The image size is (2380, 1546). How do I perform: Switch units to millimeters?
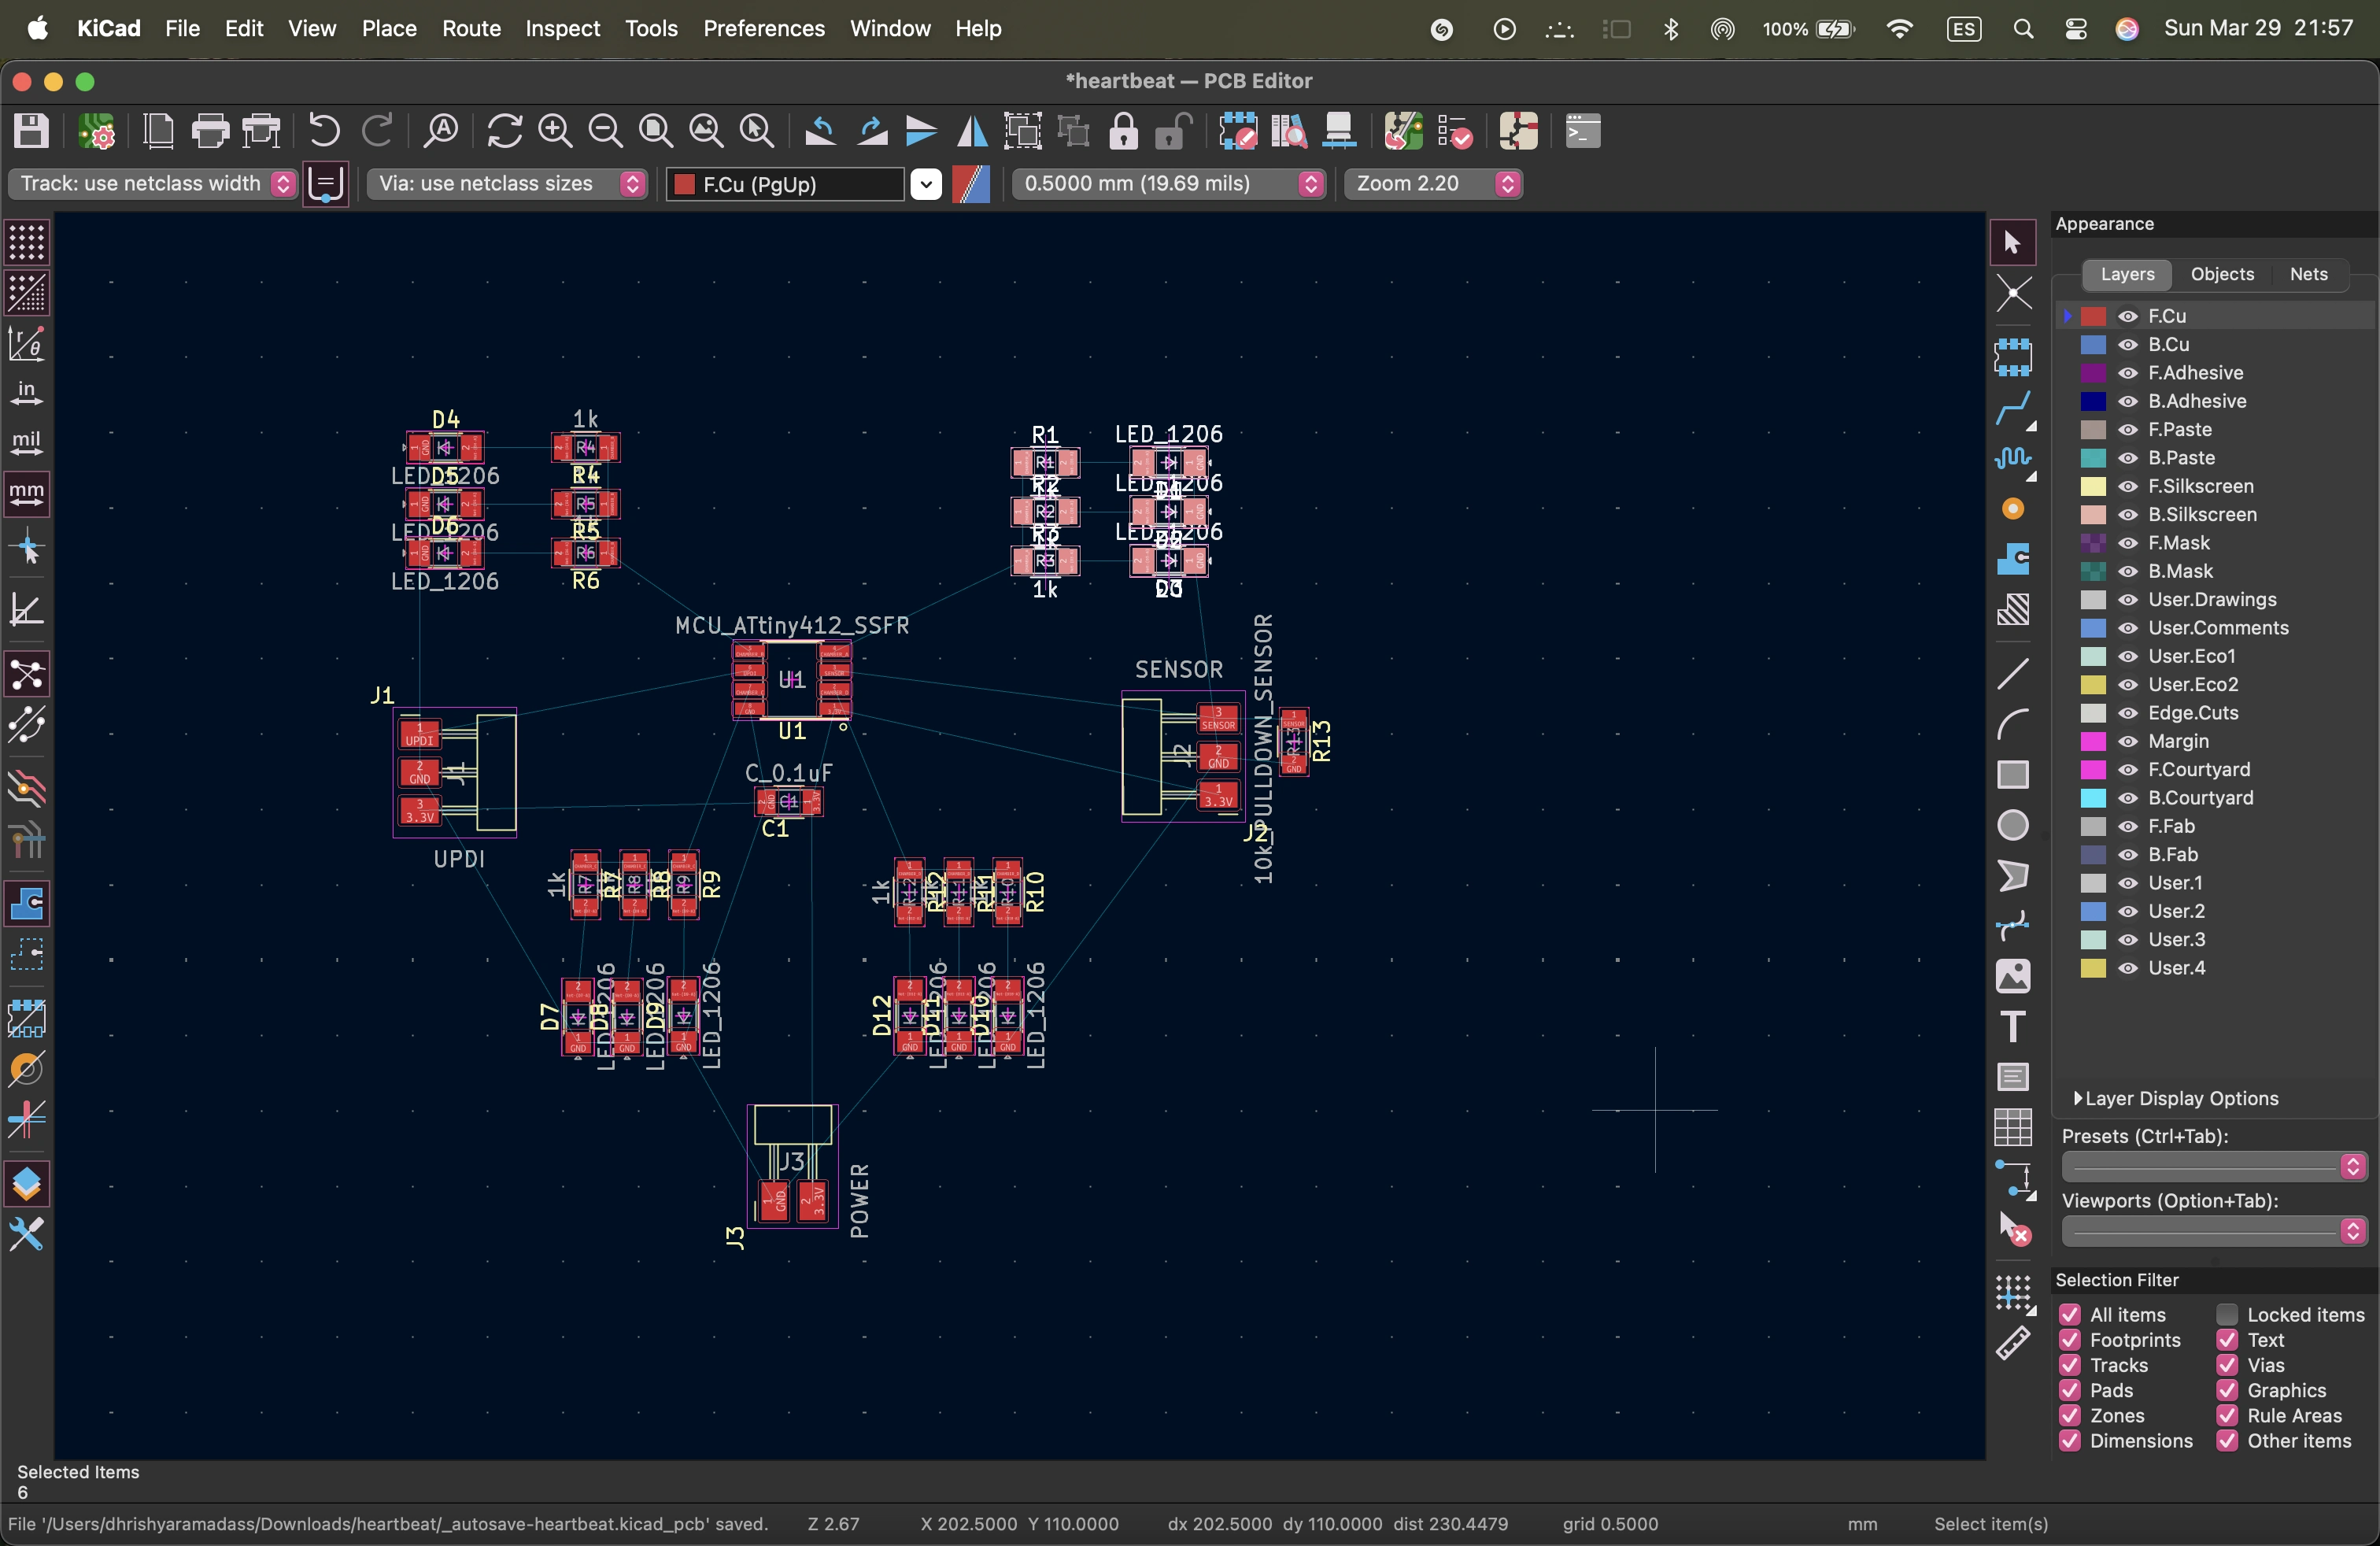click(x=27, y=493)
